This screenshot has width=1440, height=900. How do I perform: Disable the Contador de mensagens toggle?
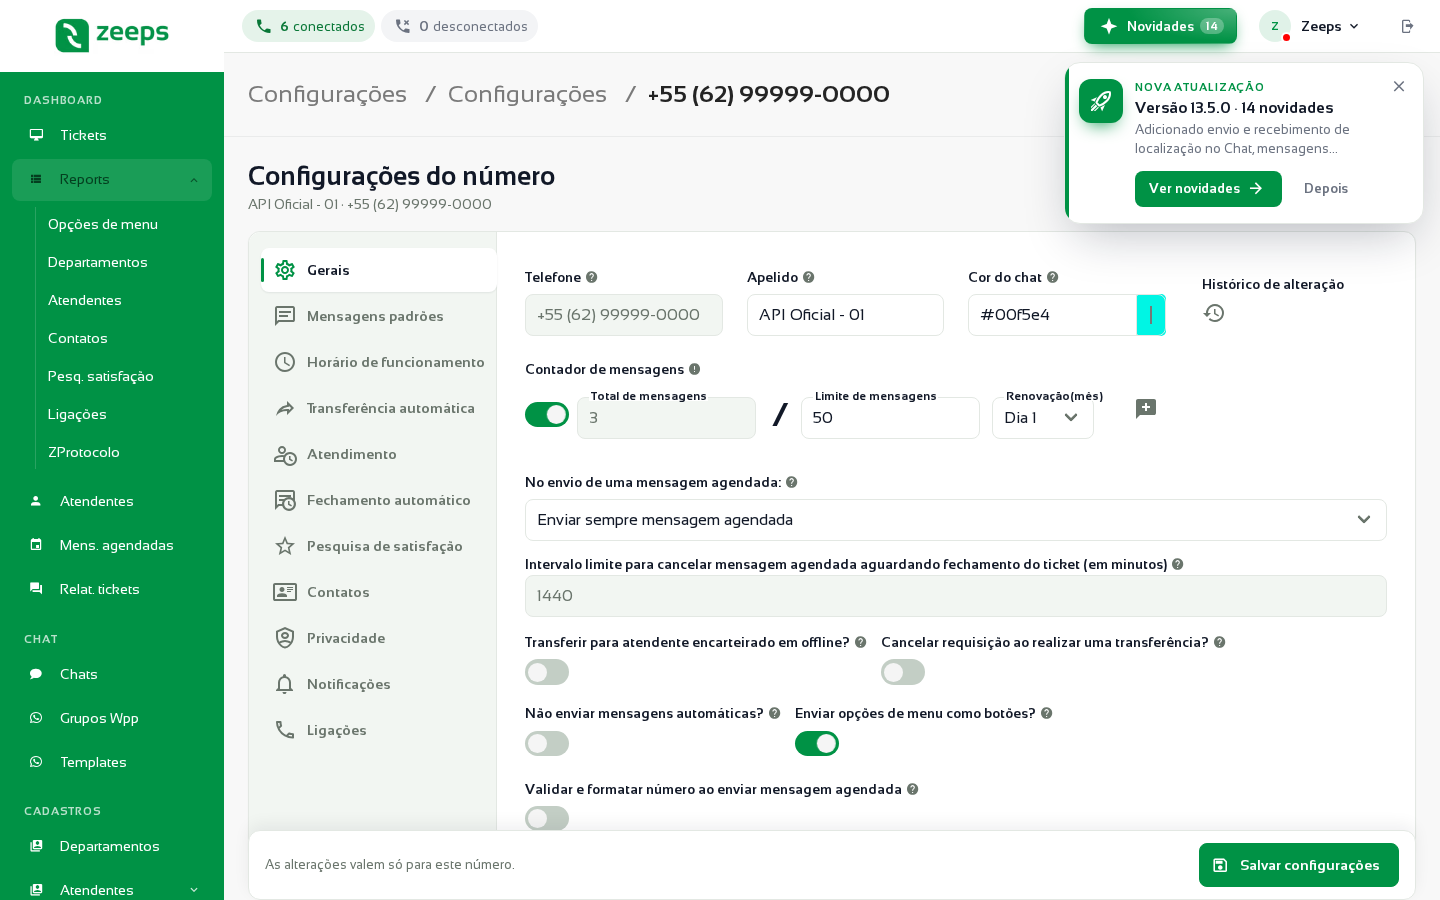click(x=547, y=414)
